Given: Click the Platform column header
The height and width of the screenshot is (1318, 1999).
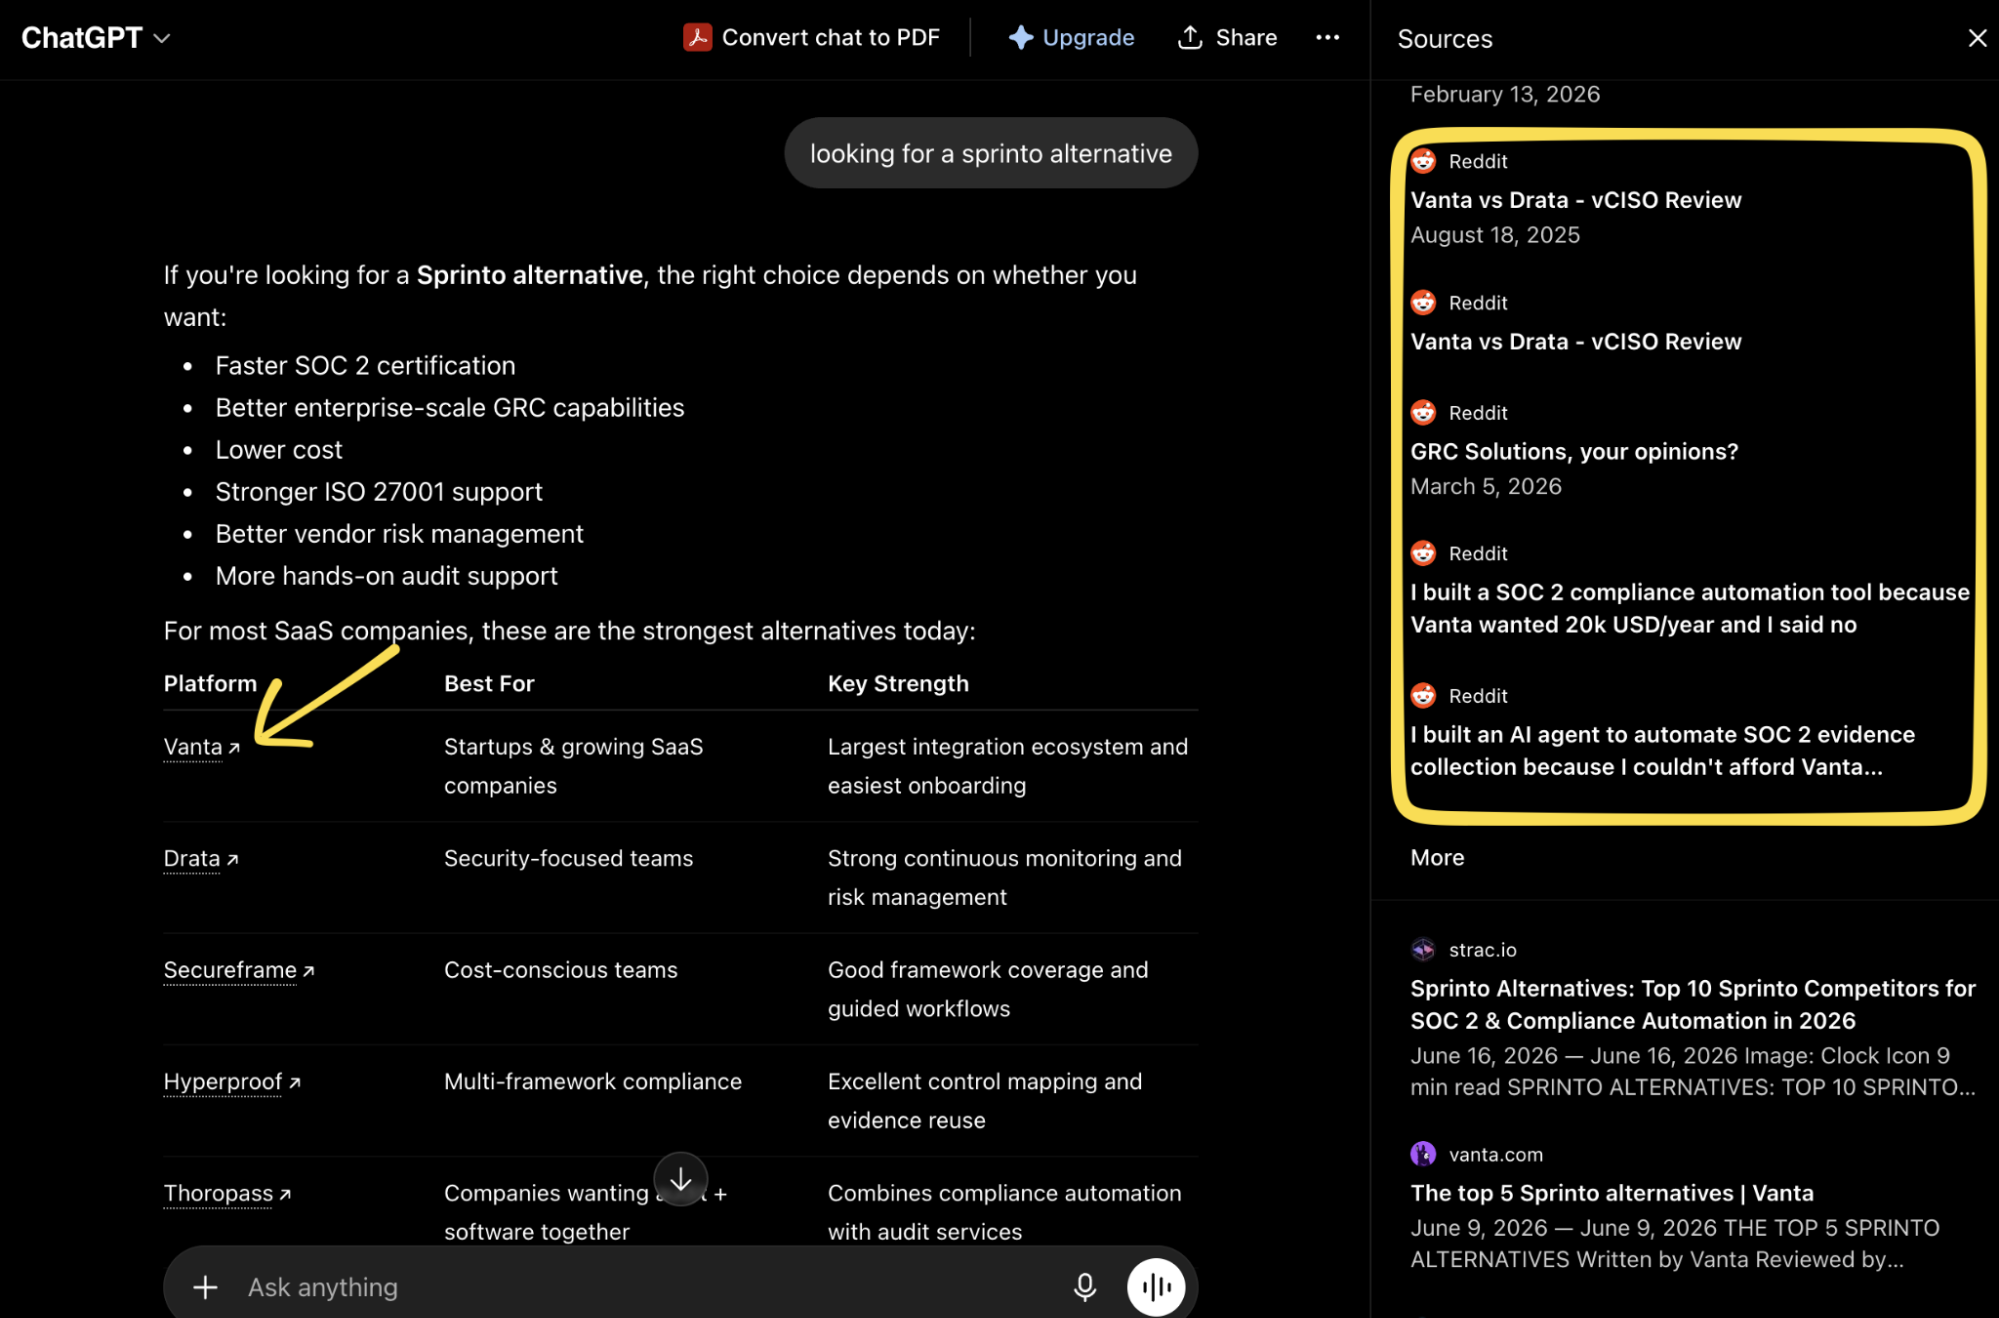Looking at the screenshot, I should coord(210,684).
